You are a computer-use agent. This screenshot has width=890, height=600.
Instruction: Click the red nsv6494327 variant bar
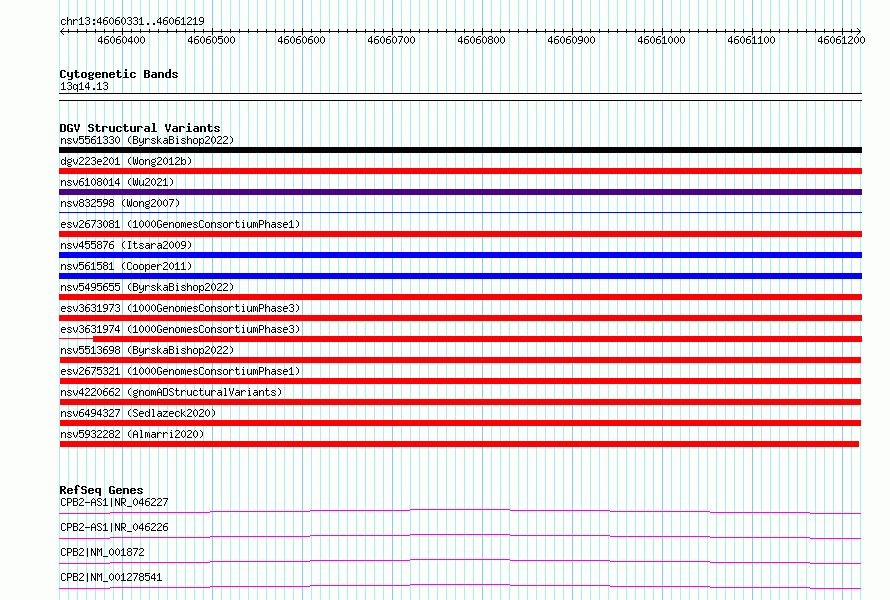click(x=460, y=423)
